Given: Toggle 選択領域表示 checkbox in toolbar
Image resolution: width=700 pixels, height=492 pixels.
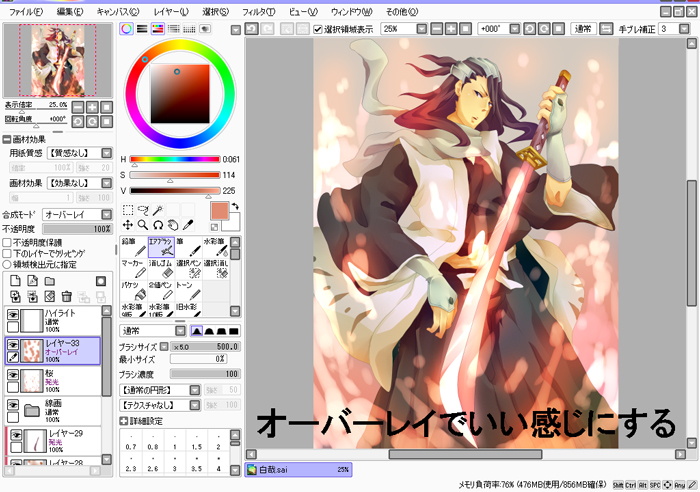Looking at the screenshot, I should (318, 30).
